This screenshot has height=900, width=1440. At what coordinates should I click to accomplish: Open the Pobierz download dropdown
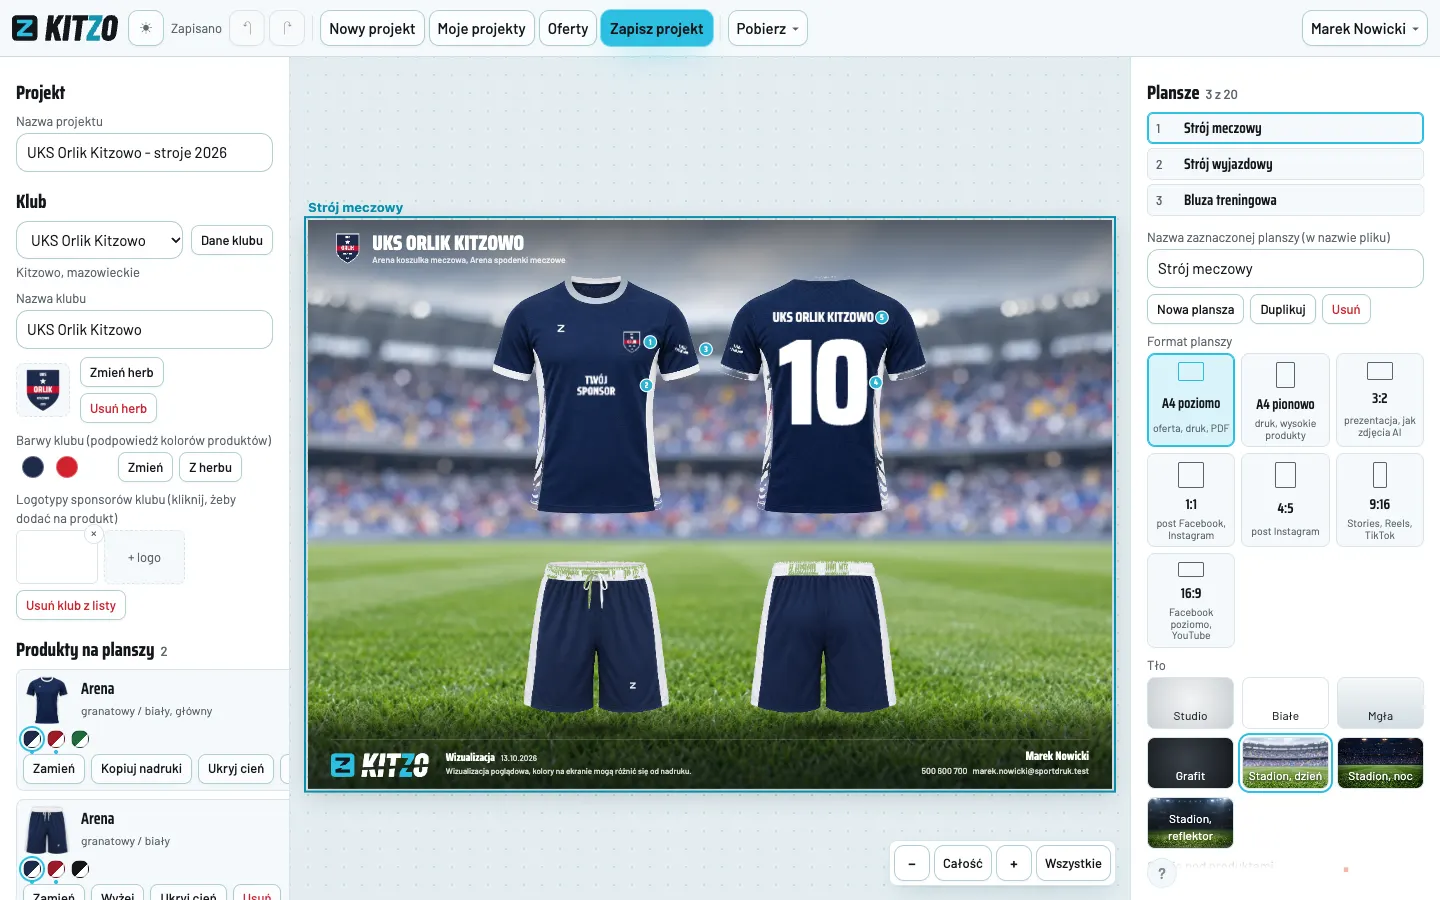[x=767, y=28]
